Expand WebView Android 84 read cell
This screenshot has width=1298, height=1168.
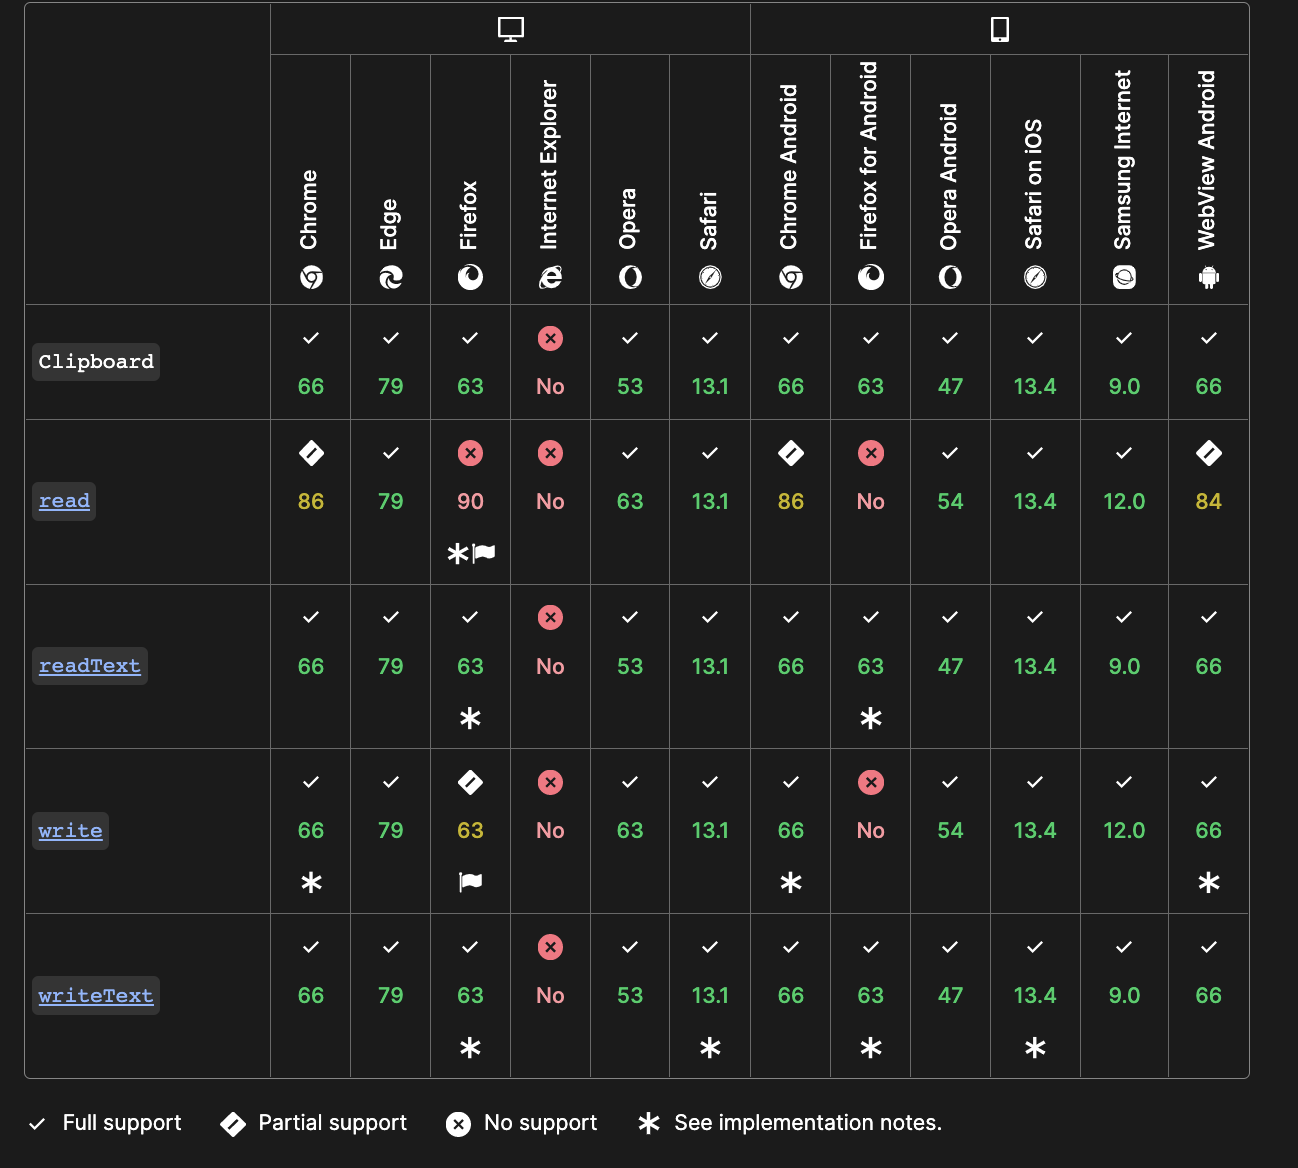1208,502
